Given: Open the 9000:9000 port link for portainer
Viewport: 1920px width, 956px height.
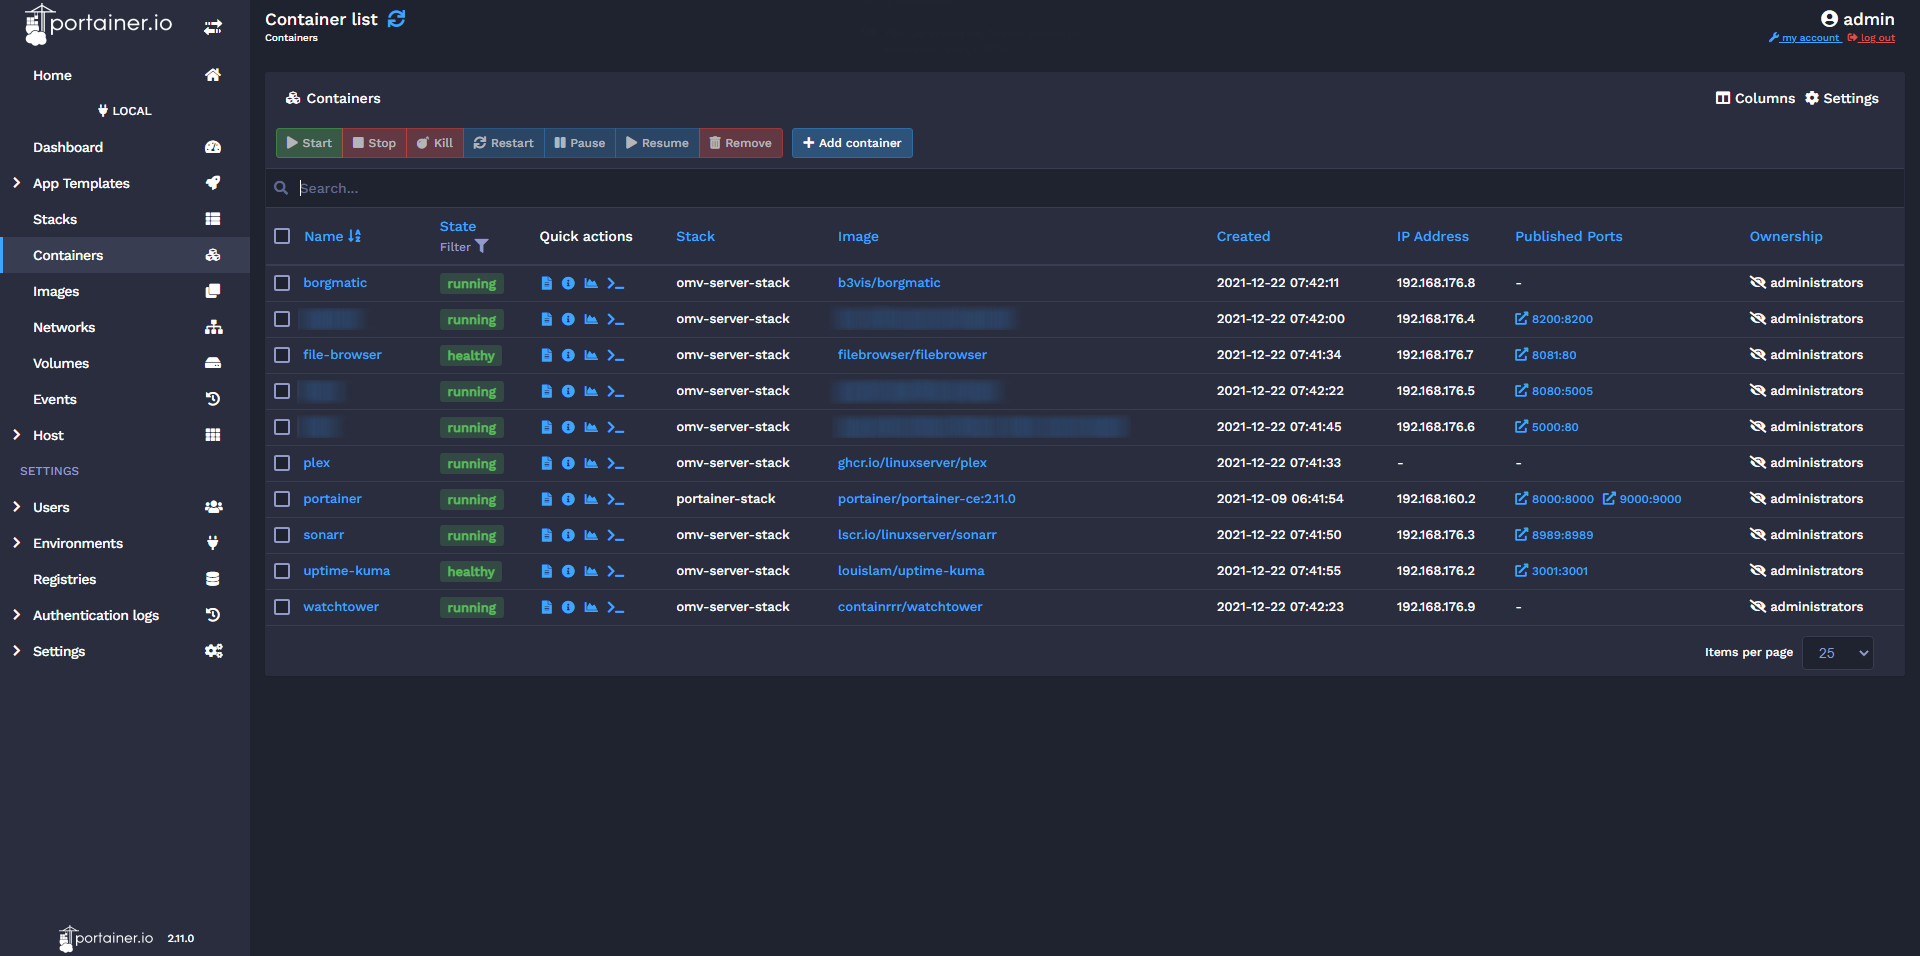Looking at the screenshot, I should click(x=1642, y=499).
